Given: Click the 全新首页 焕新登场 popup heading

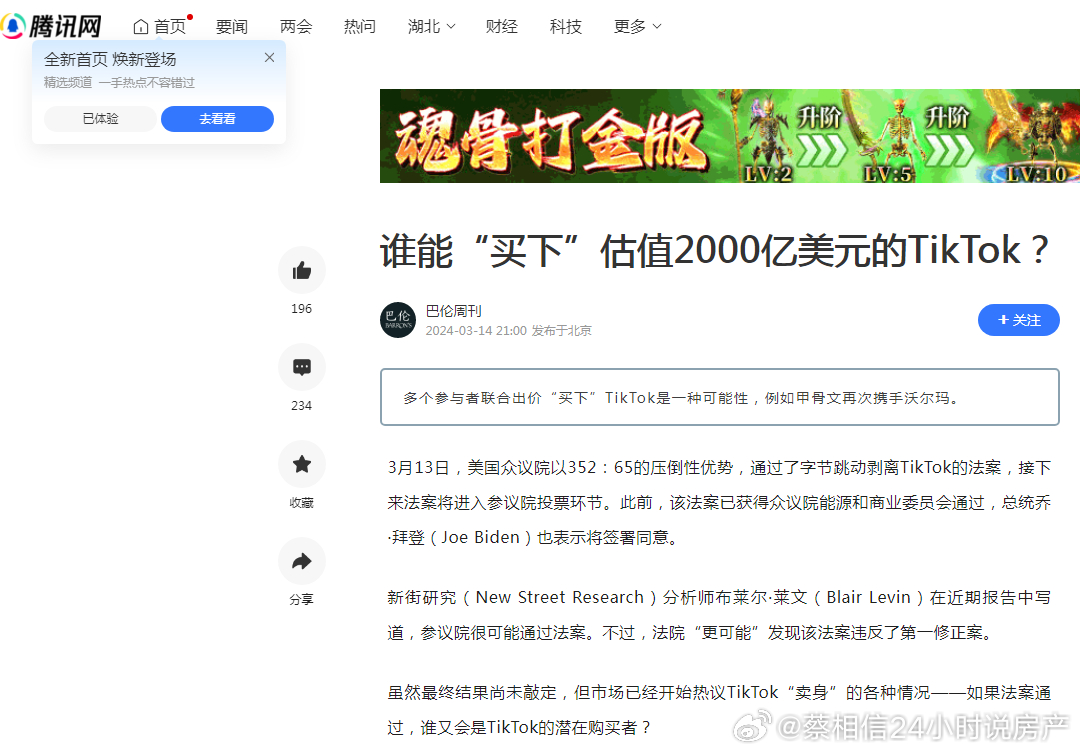Looking at the screenshot, I should tap(110, 59).
